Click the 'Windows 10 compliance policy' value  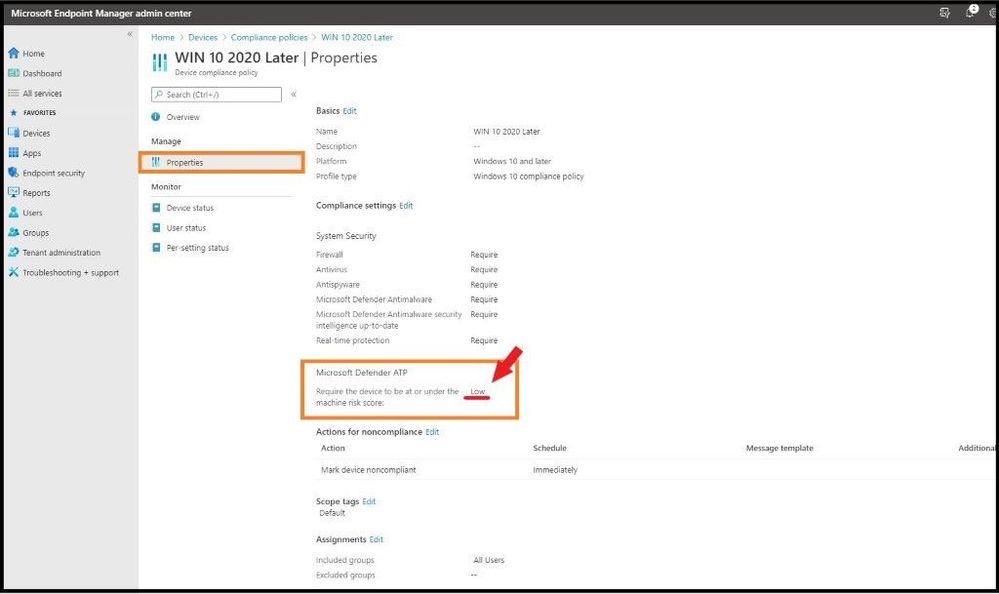(528, 177)
